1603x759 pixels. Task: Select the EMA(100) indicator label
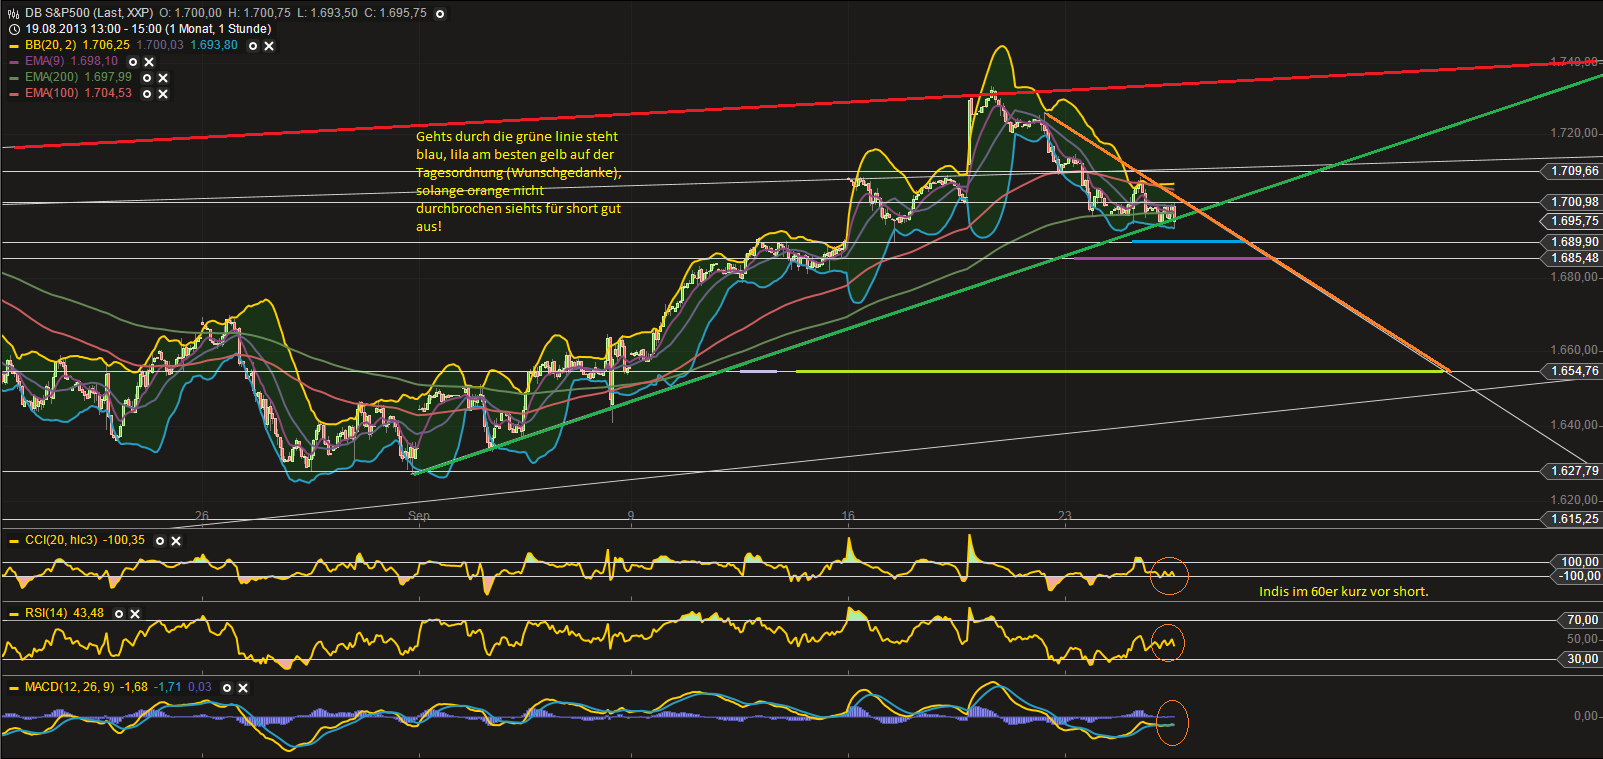click(51, 93)
